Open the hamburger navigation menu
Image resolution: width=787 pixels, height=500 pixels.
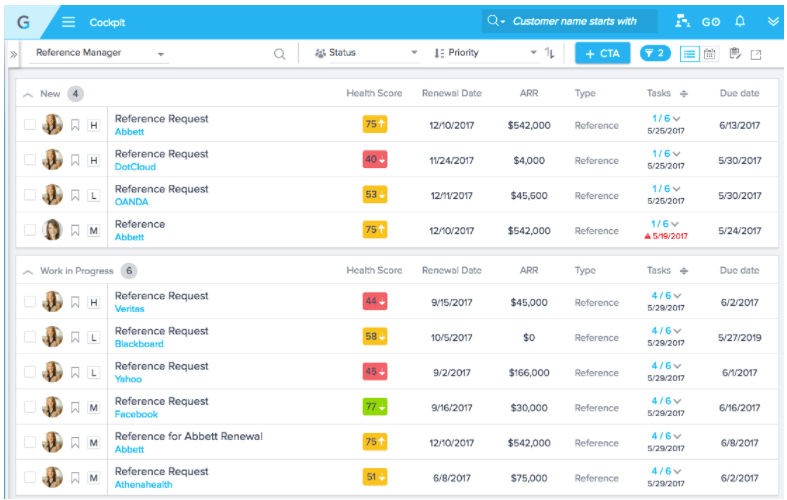click(x=68, y=21)
